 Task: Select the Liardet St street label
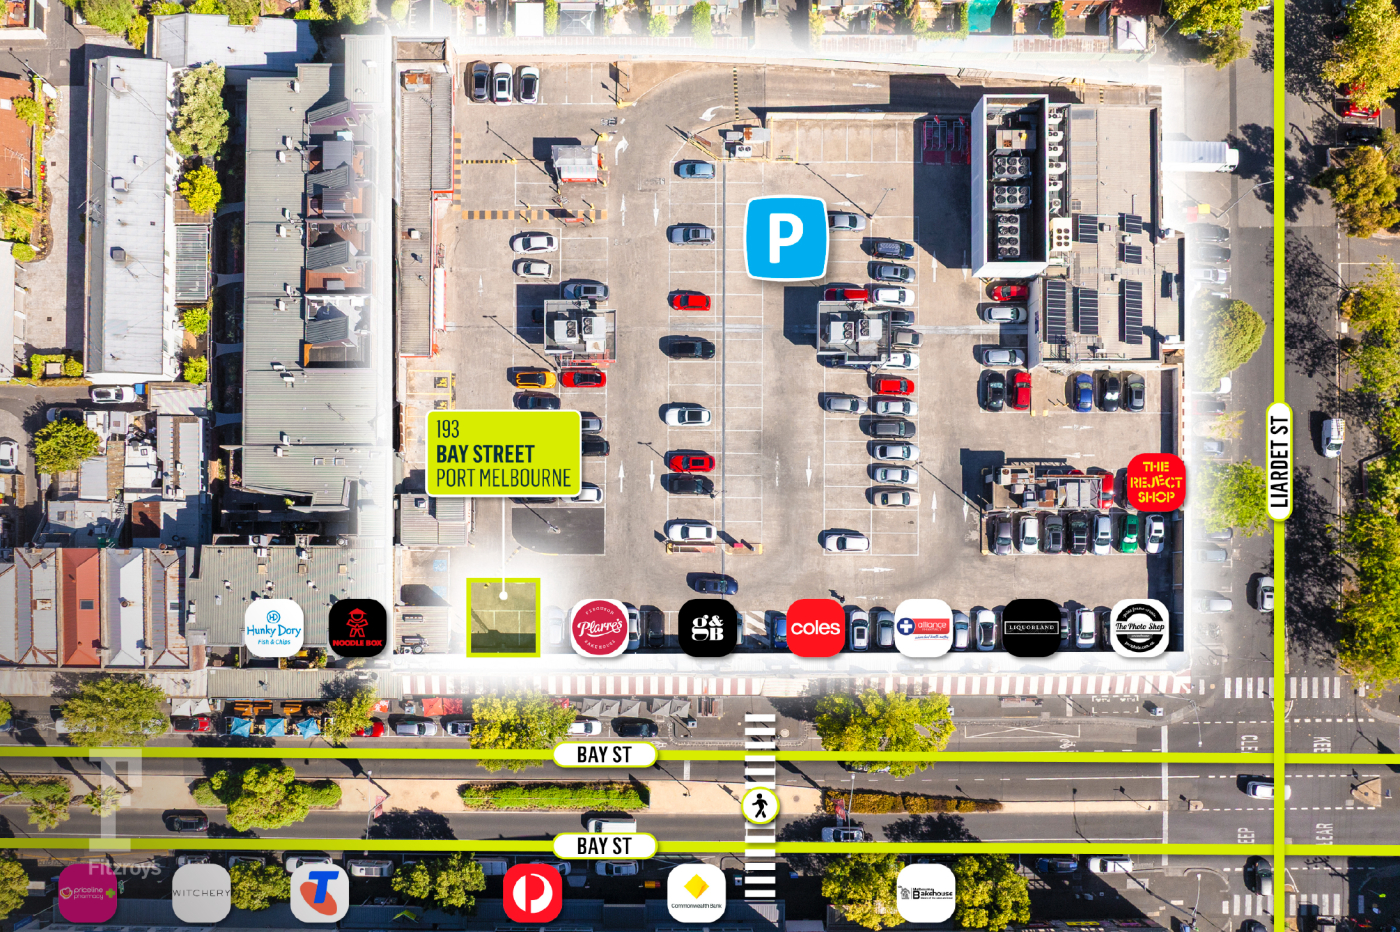[x=1279, y=461]
